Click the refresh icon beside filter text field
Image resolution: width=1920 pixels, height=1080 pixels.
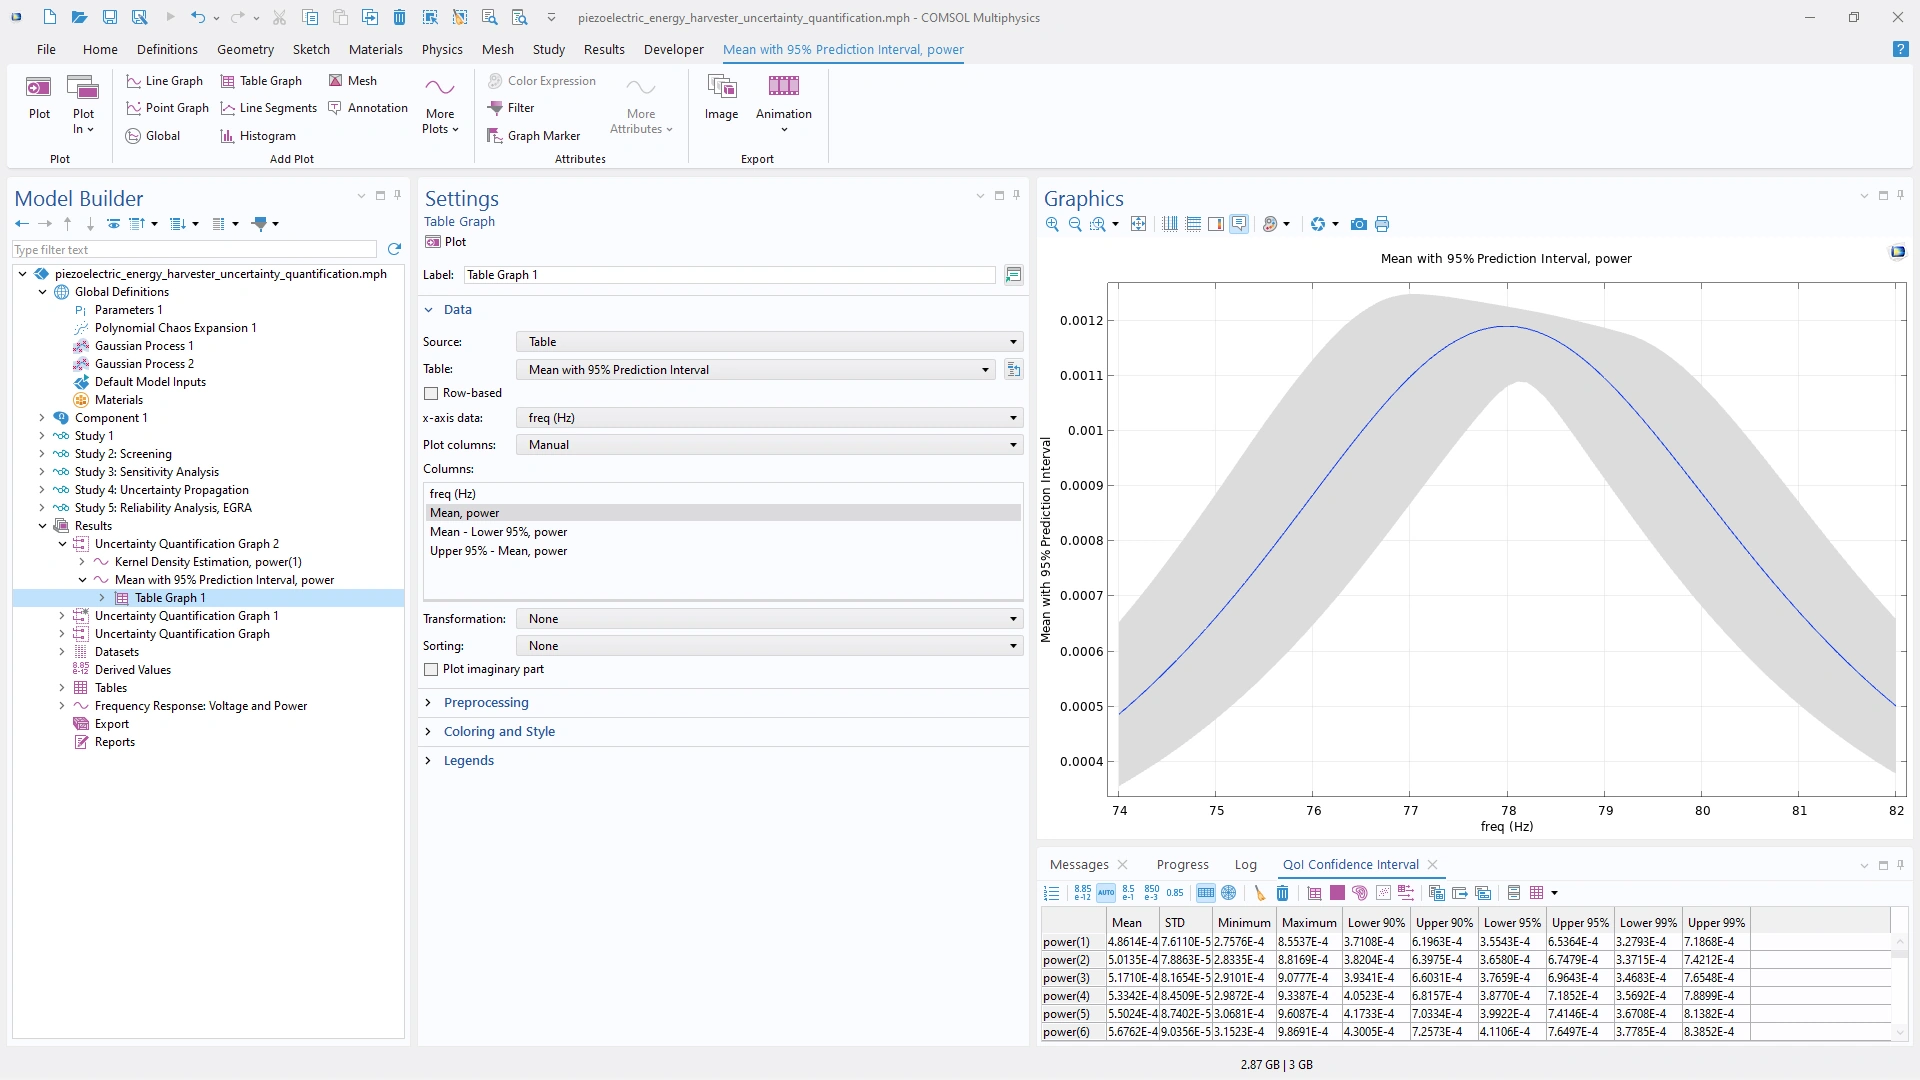pyautogui.click(x=394, y=249)
